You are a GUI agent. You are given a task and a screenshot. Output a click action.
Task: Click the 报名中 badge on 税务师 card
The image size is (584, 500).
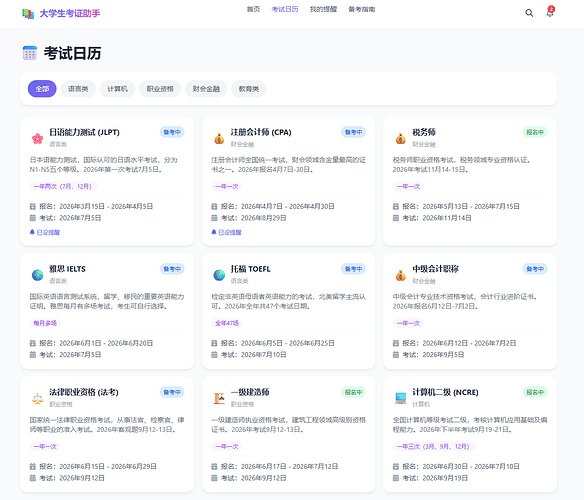click(x=535, y=132)
